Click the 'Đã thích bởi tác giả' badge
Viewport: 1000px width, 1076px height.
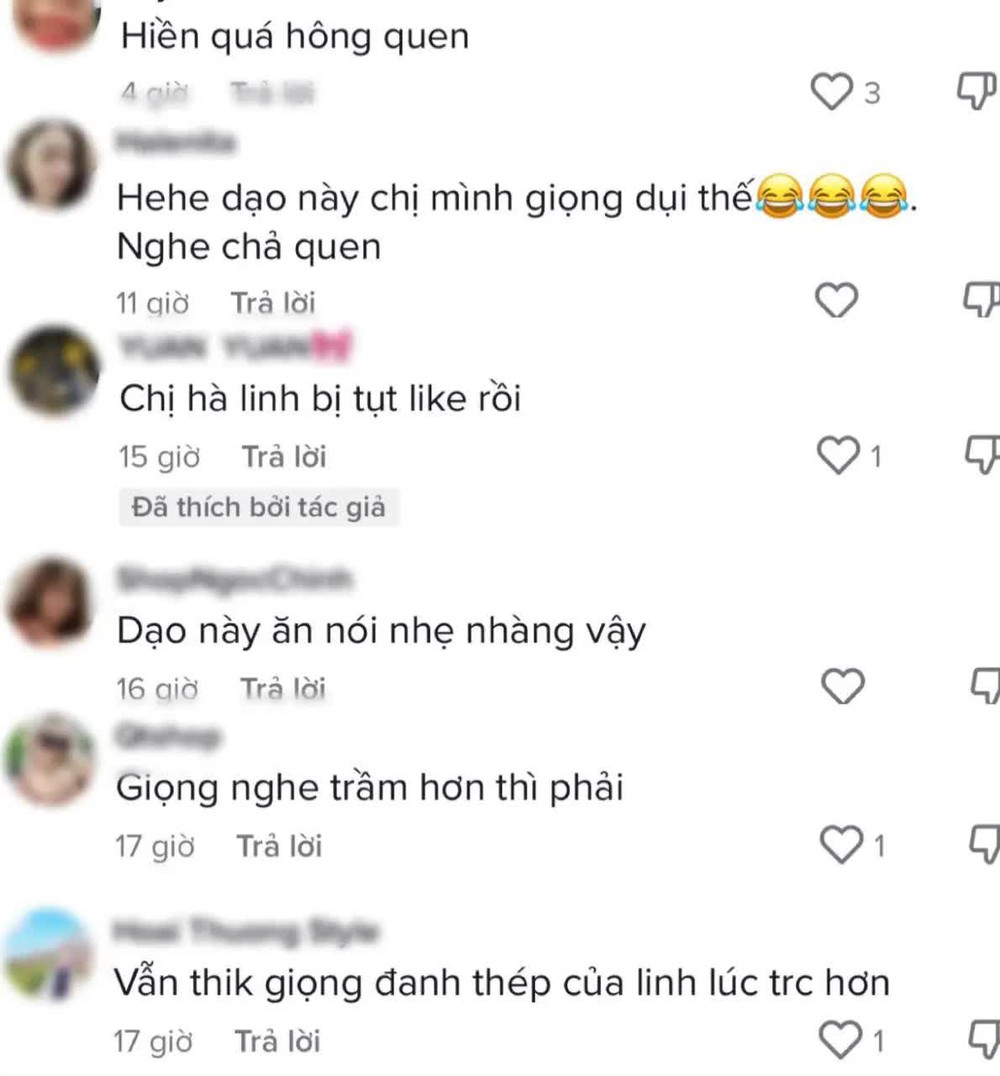coord(259,507)
